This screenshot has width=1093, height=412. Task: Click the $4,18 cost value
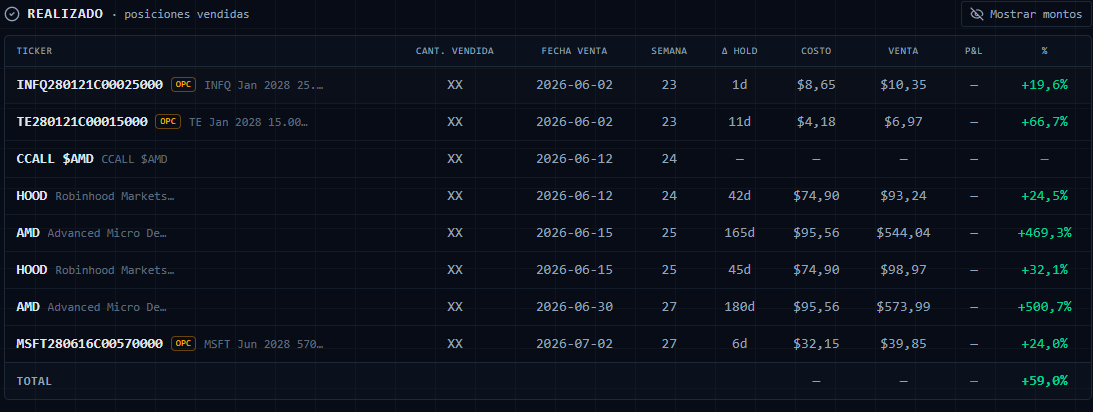pos(816,121)
